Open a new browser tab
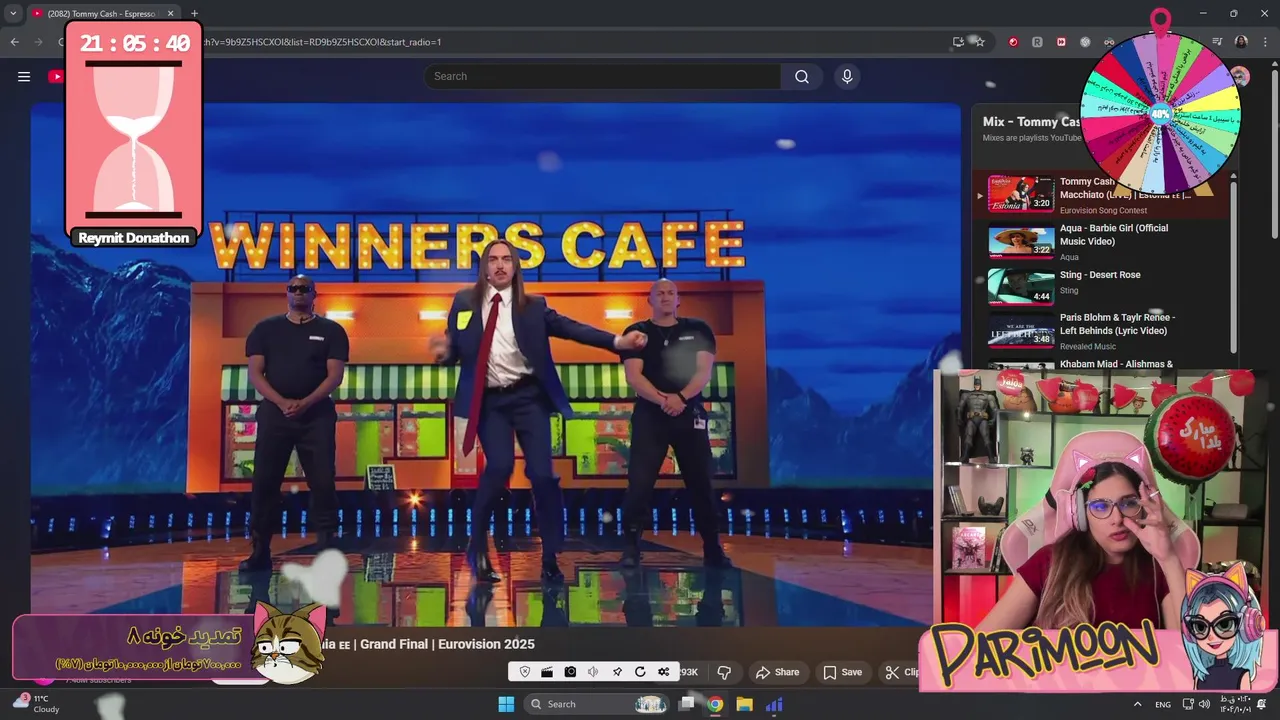This screenshot has width=1280, height=720. [194, 14]
